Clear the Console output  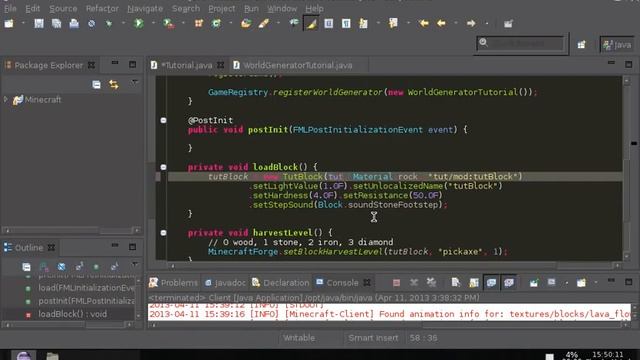click(x=456, y=282)
